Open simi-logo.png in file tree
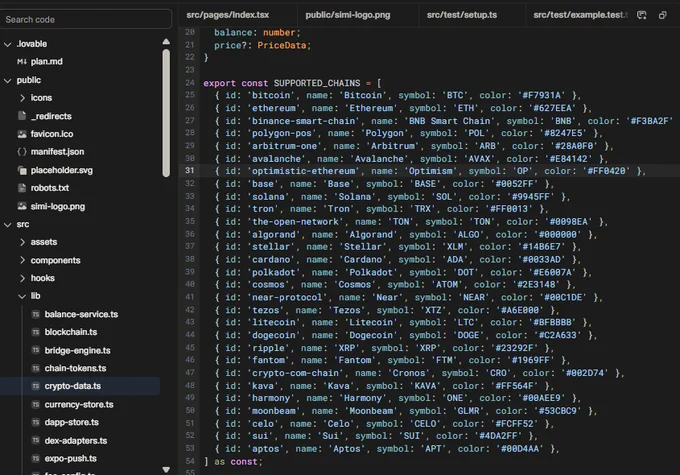680x475 pixels. pos(58,206)
